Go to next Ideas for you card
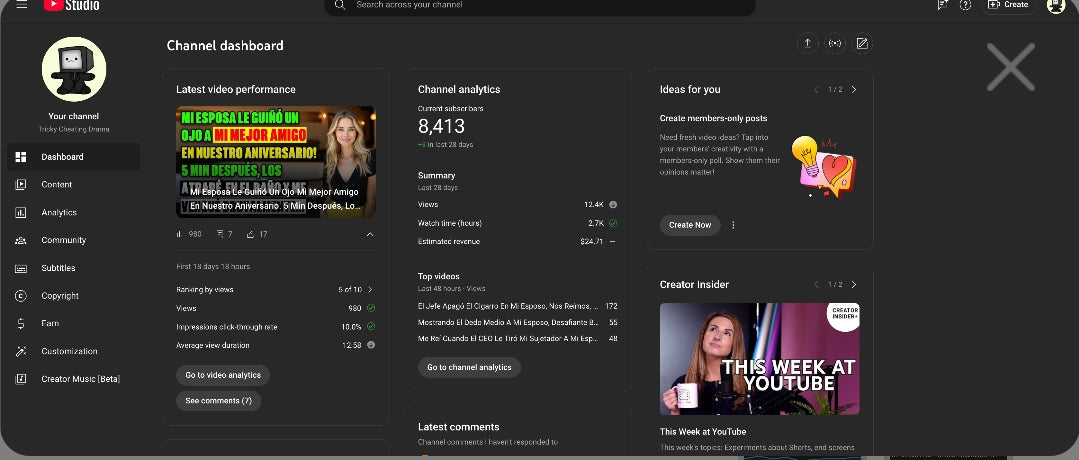This screenshot has width=1079, height=460. click(x=853, y=90)
